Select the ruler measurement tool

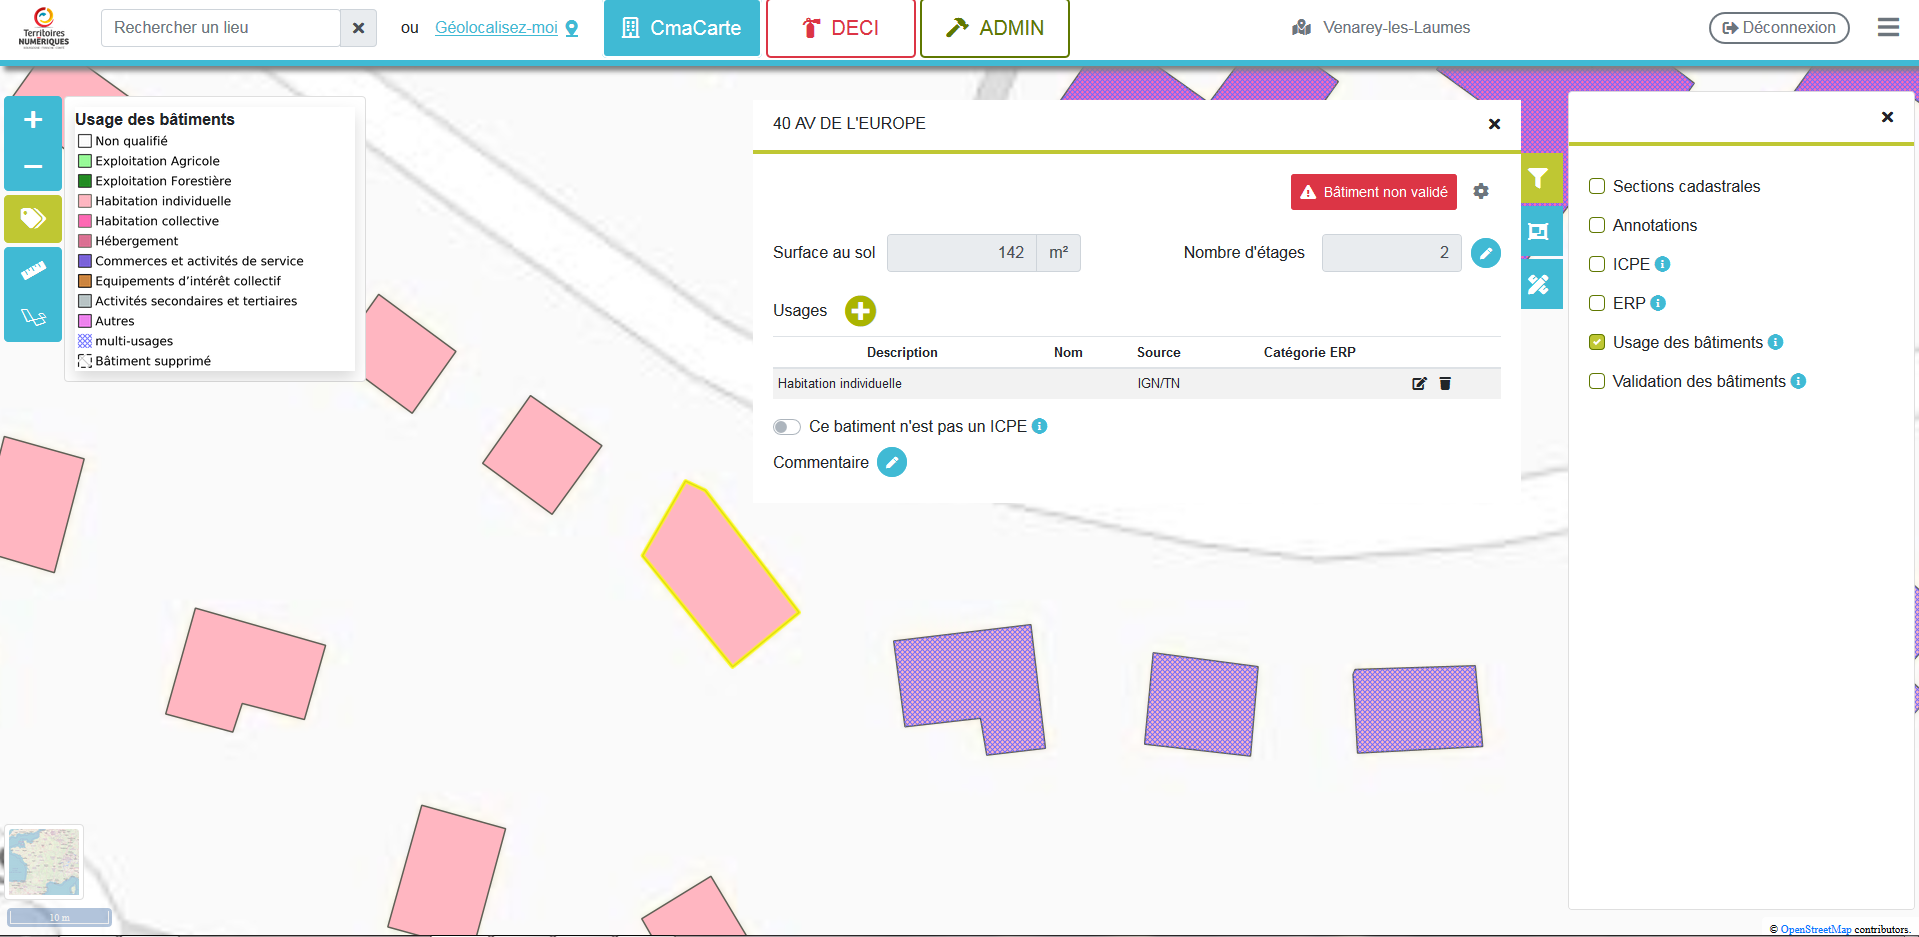pyautogui.click(x=33, y=270)
